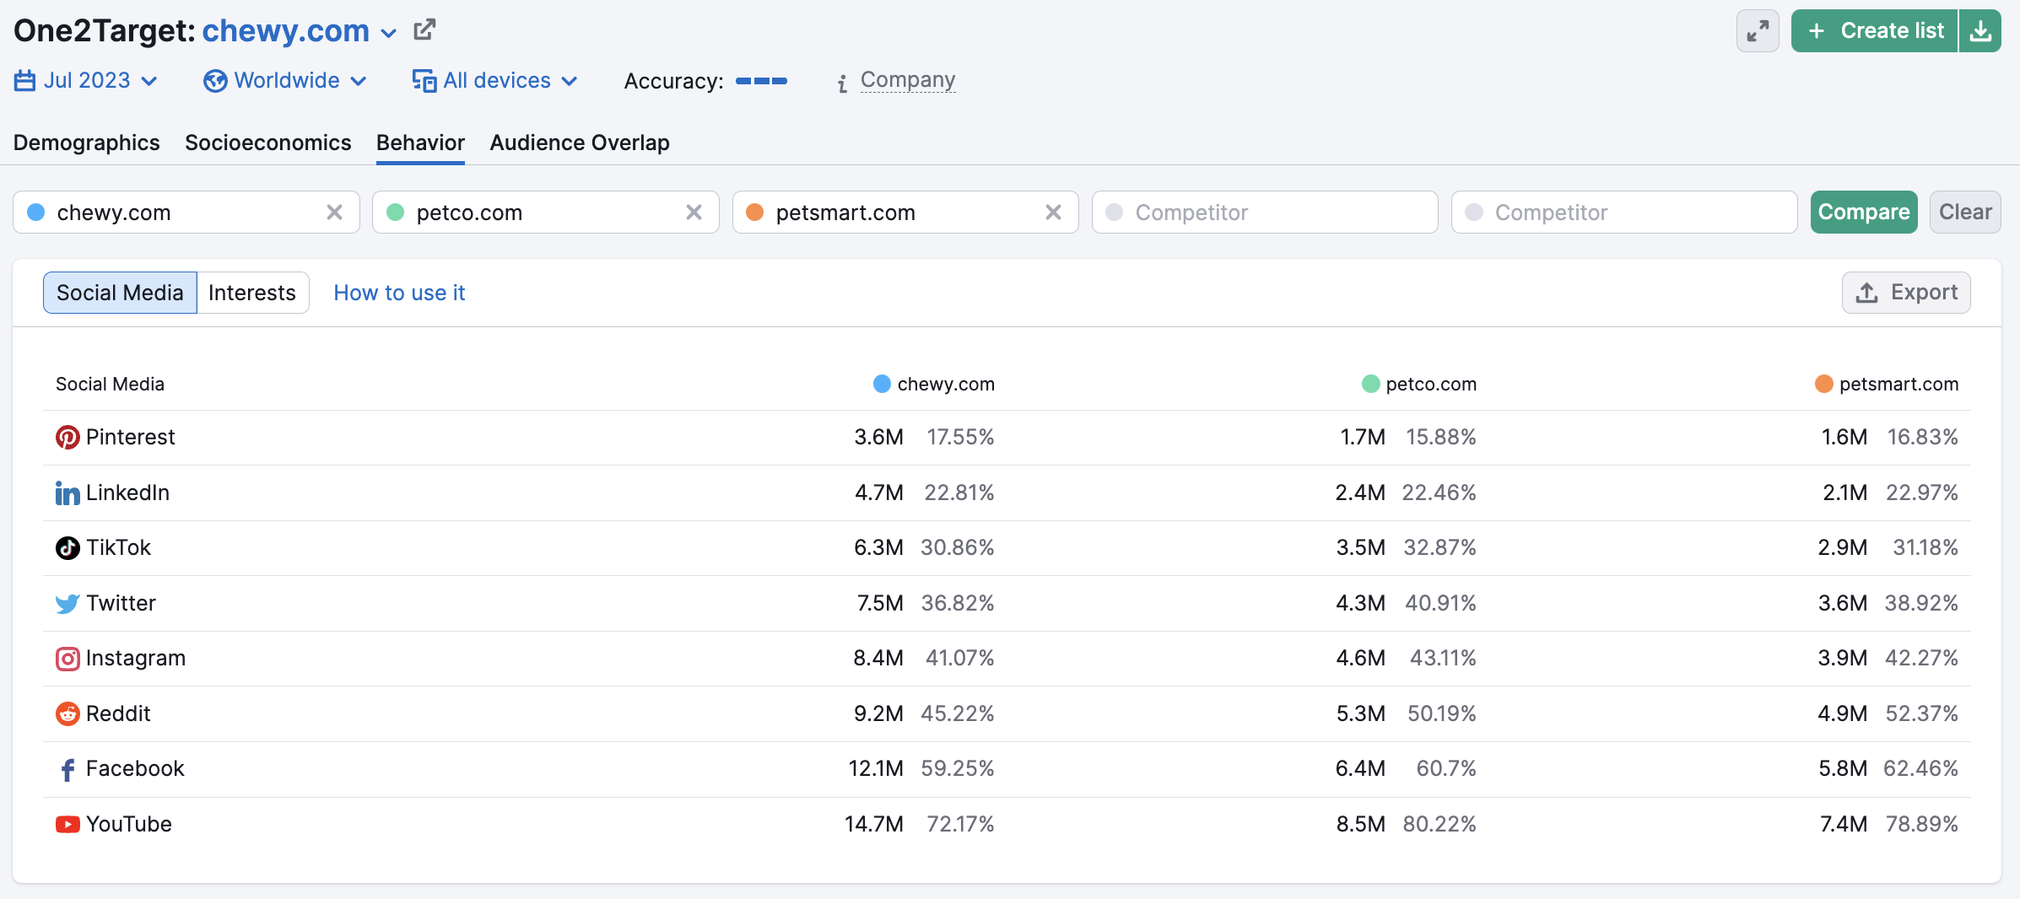Click the chewy.com domain input field
The width and height of the screenshot is (2020, 899).
(x=186, y=212)
